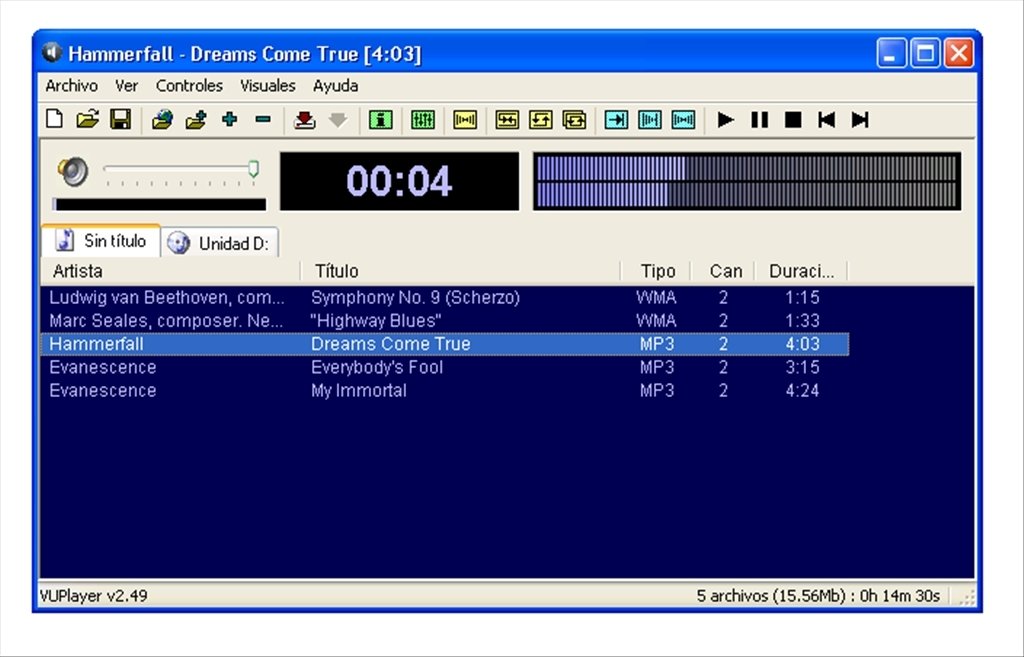The width and height of the screenshot is (1024, 657).
Task: Select the "Highway Blues" title
Action: pos(376,321)
